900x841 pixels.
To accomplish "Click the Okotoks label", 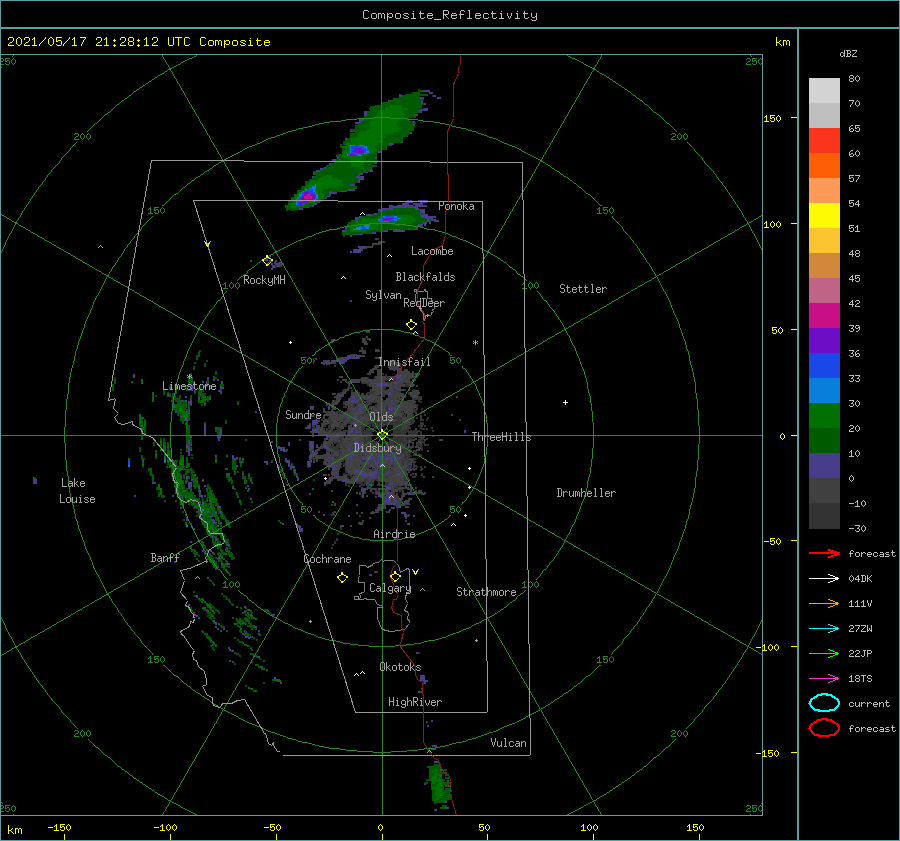I will 400,667.
